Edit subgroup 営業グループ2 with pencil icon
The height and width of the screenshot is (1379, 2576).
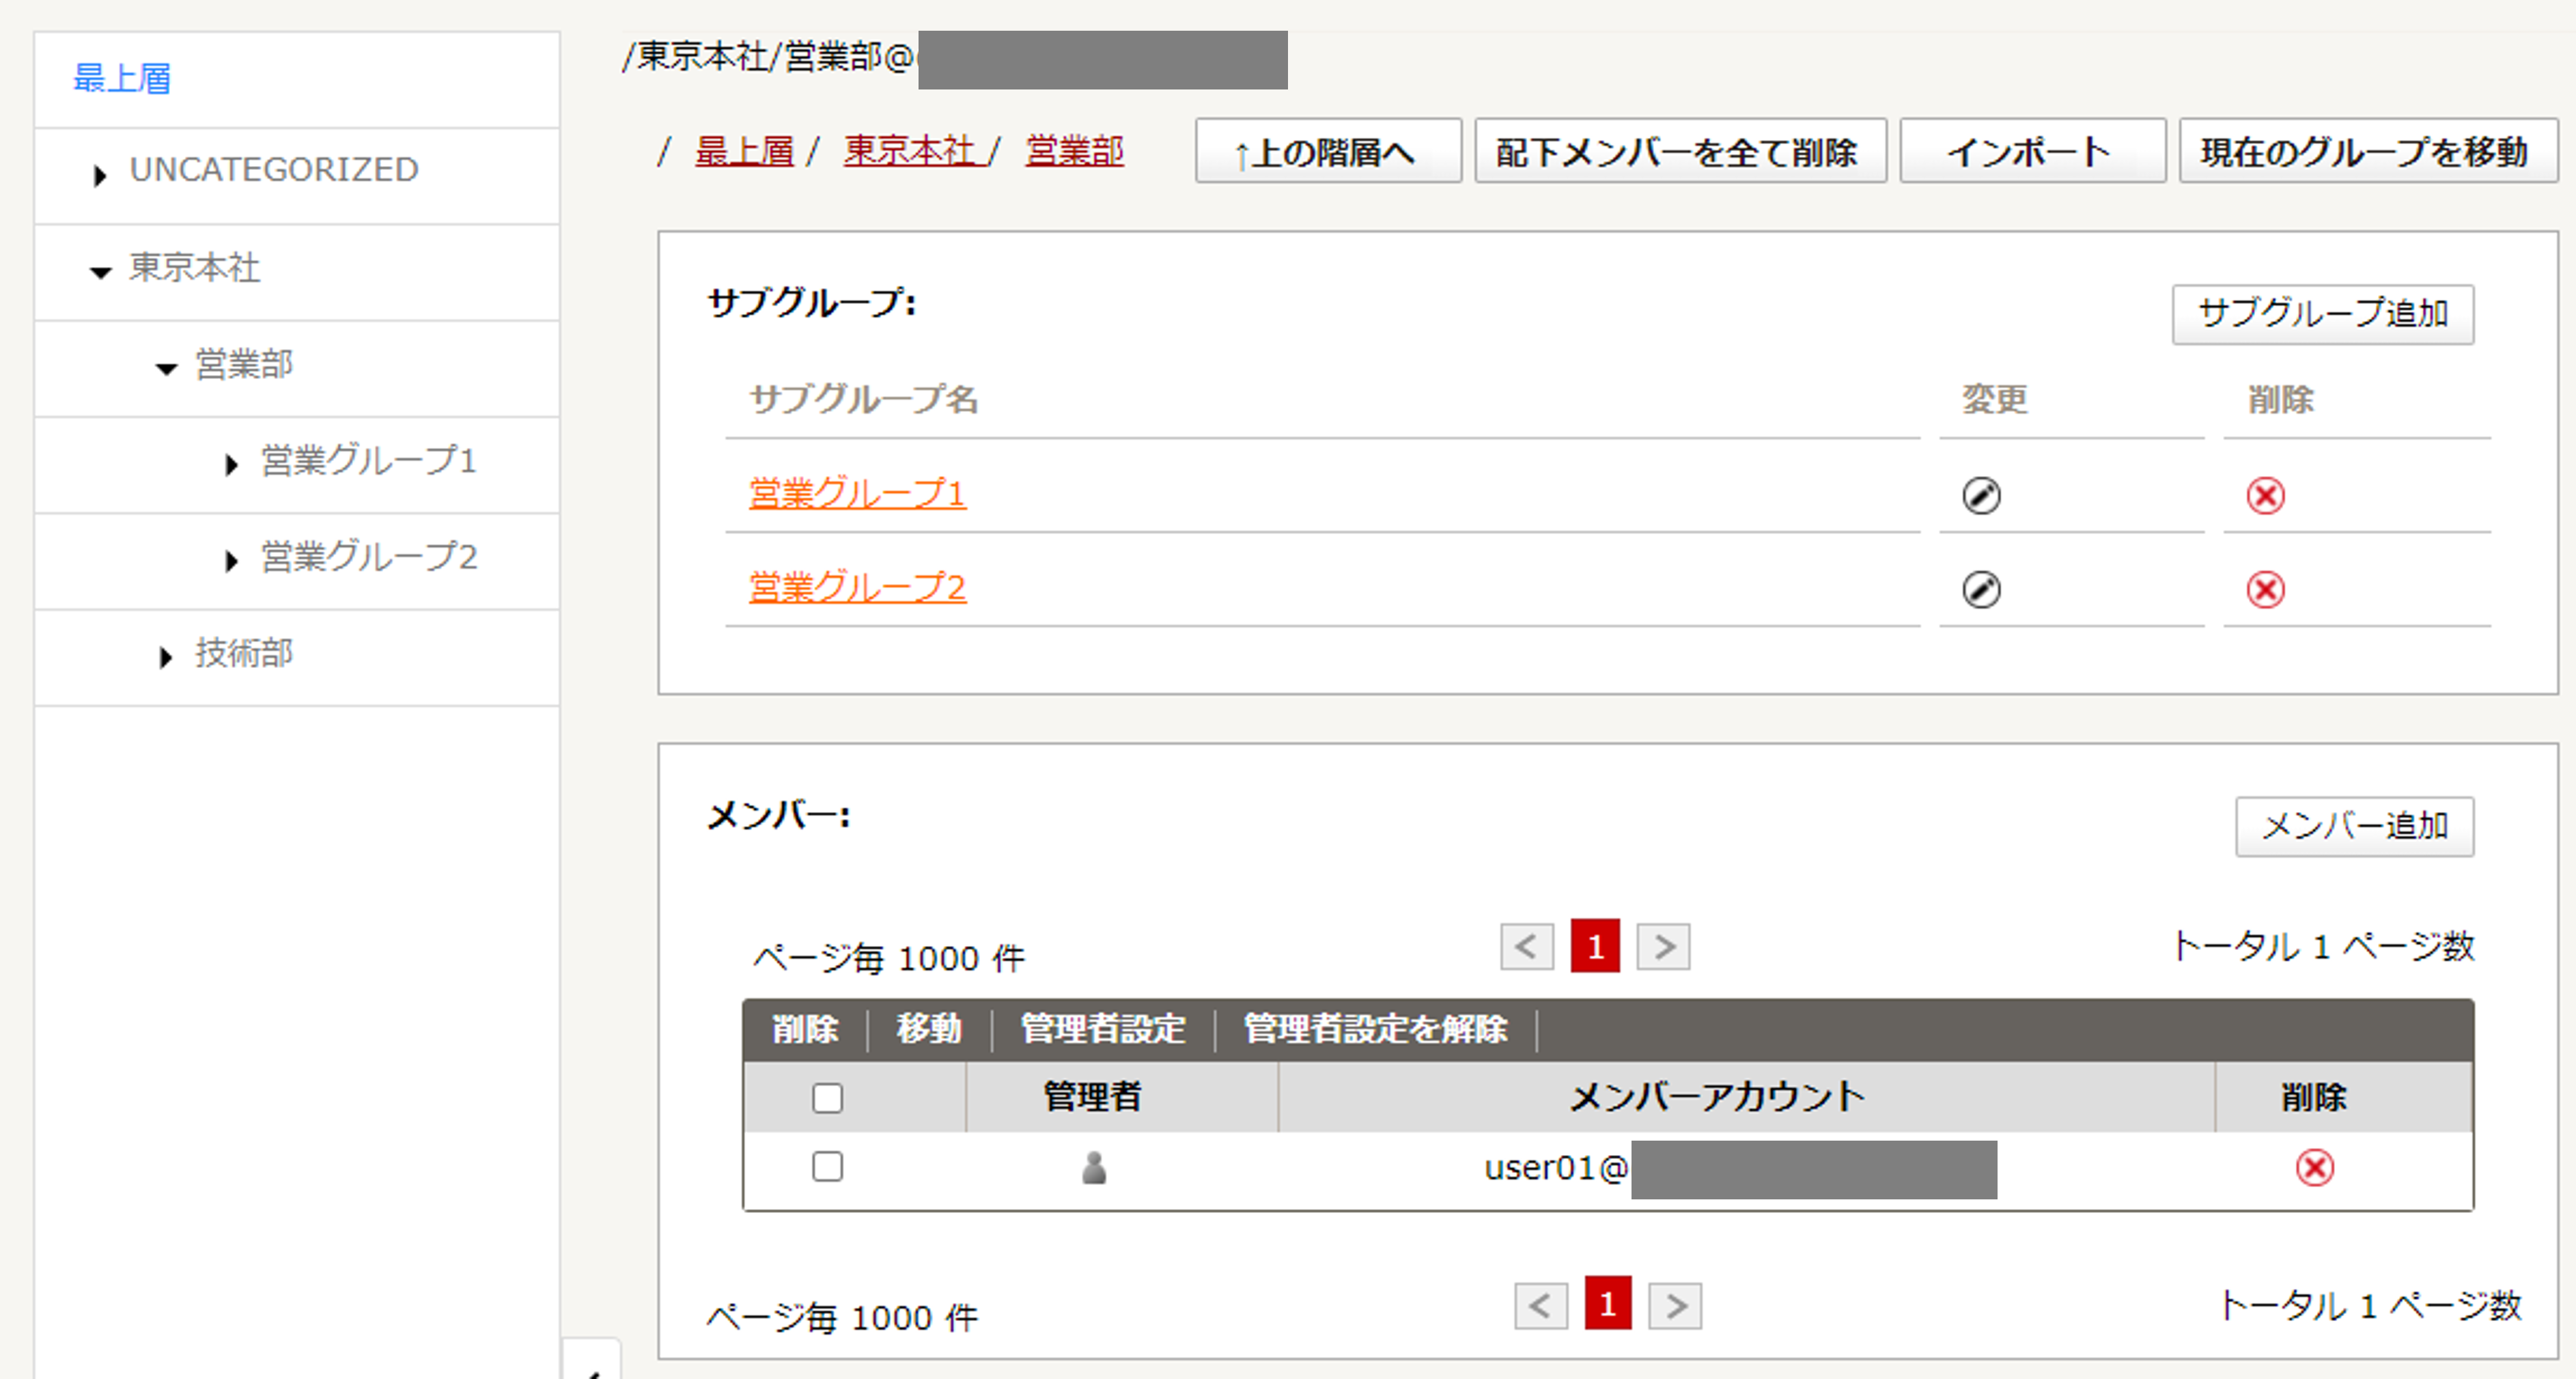tap(1981, 589)
